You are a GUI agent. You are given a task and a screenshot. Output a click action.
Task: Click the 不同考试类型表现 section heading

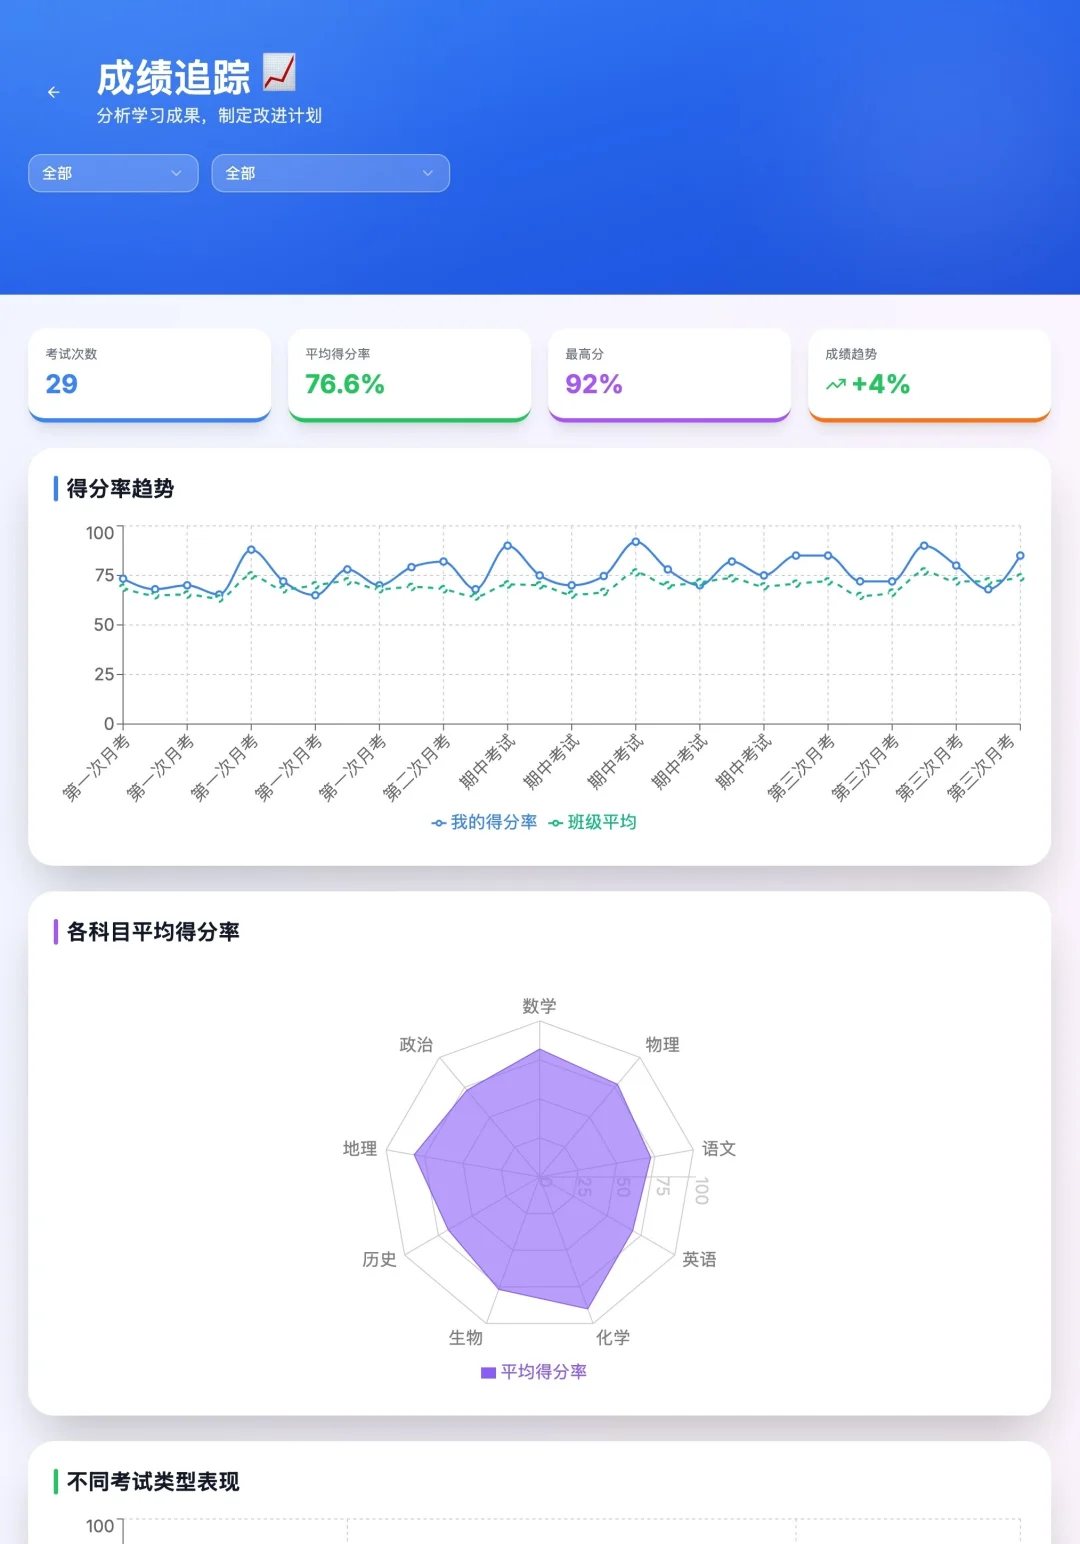point(152,1483)
